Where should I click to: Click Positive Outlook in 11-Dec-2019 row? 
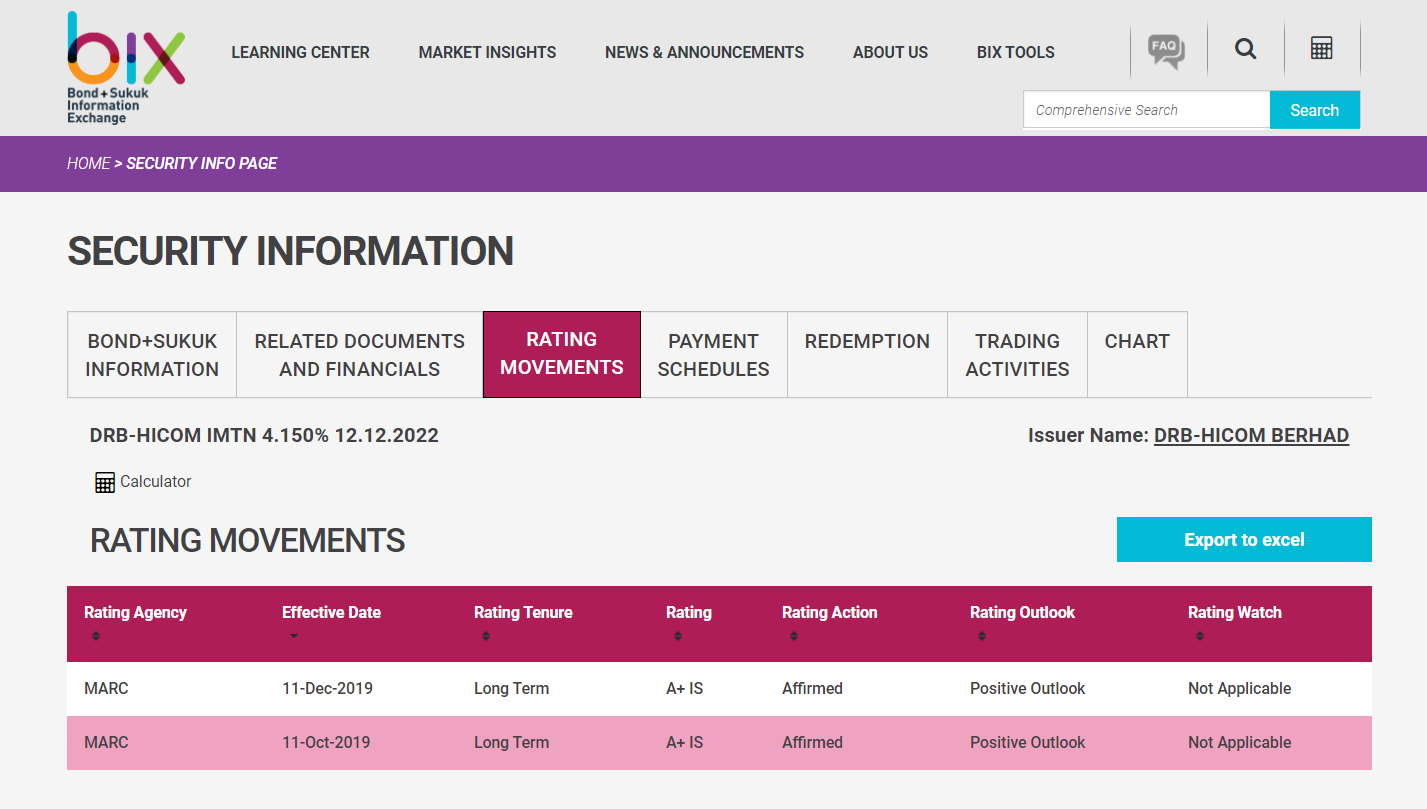coord(1027,689)
